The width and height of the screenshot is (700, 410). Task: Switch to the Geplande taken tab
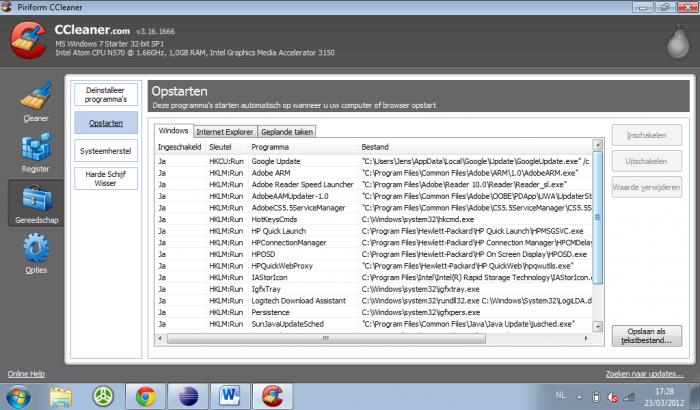[287, 131]
